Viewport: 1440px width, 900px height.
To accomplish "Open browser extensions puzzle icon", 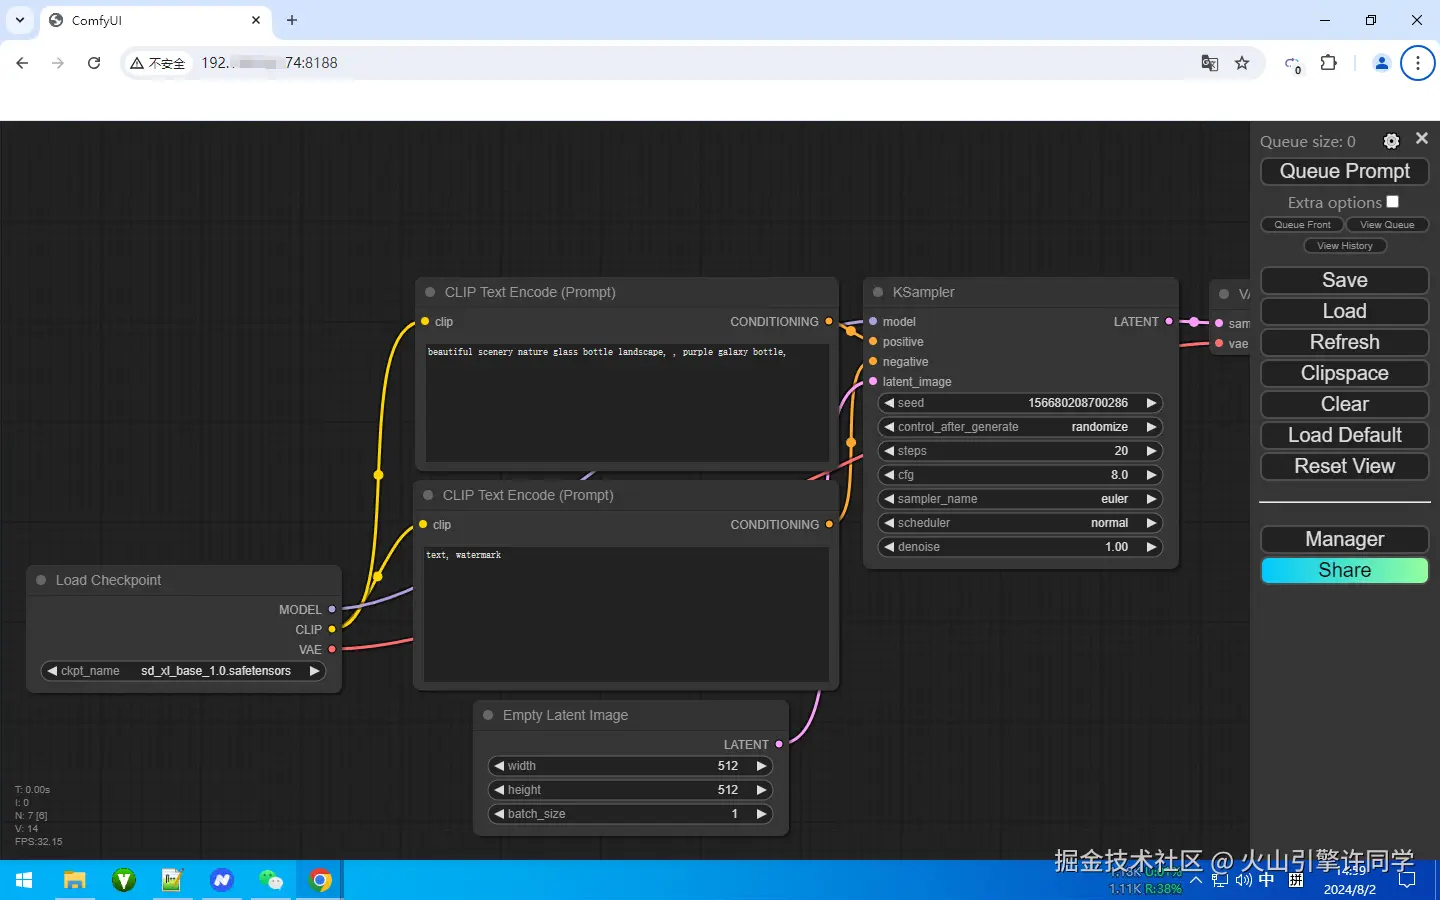I will click(x=1328, y=63).
